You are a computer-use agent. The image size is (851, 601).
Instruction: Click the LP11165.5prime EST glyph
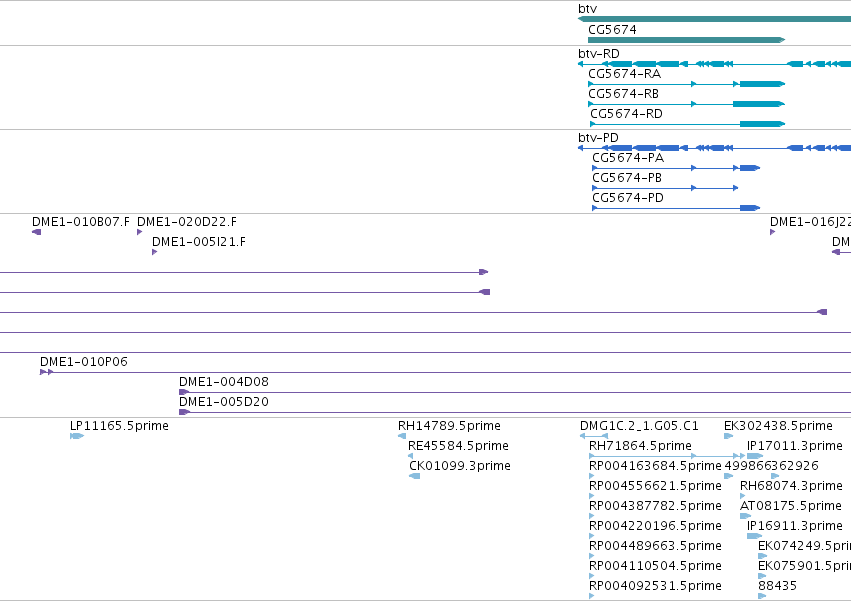click(77, 436)
